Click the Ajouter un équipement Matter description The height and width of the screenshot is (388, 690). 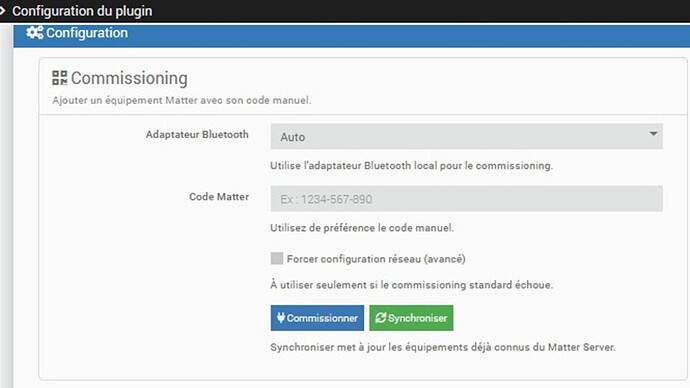tap(182, 100)
